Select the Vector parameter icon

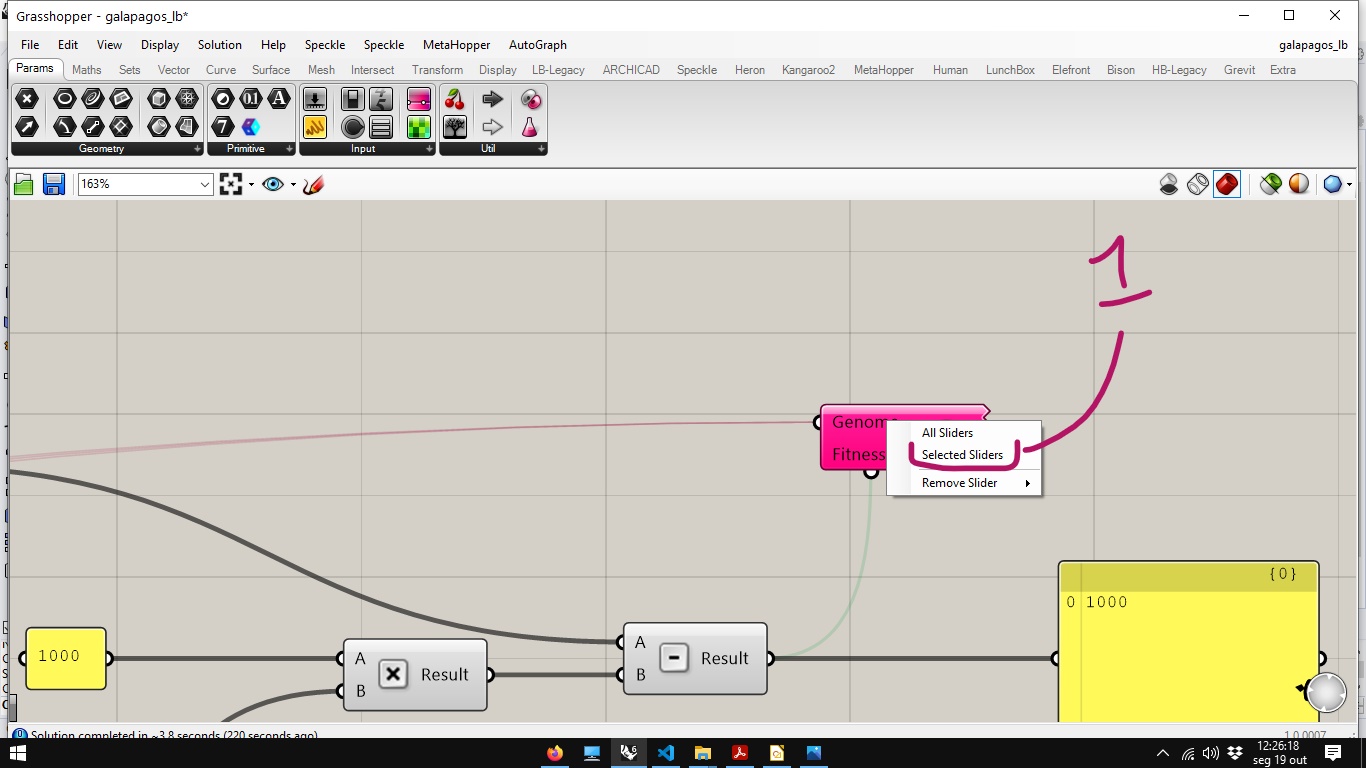pos(27,127)
